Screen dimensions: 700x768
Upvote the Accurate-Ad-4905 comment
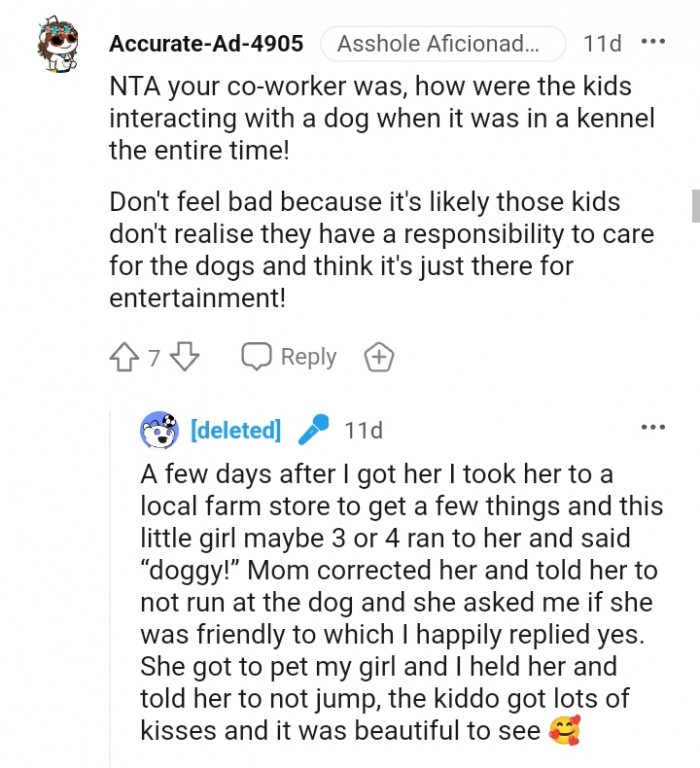point(125,357)
